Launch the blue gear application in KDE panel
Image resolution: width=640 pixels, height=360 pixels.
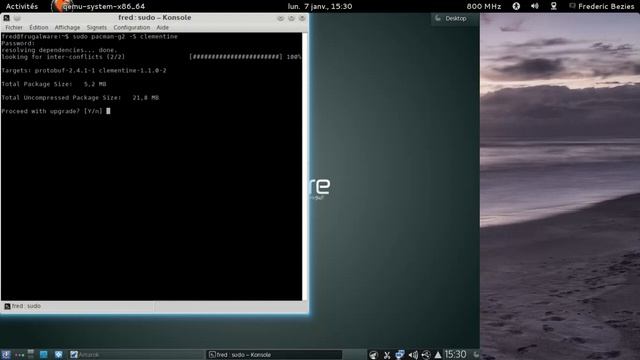[x=59, y=355]
